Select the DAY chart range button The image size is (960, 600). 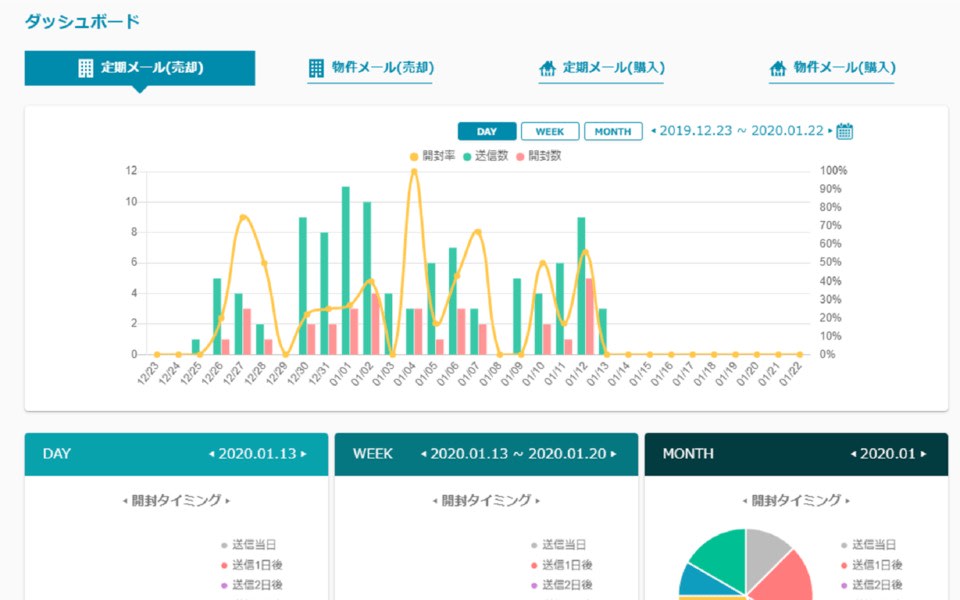pos(487,132)
